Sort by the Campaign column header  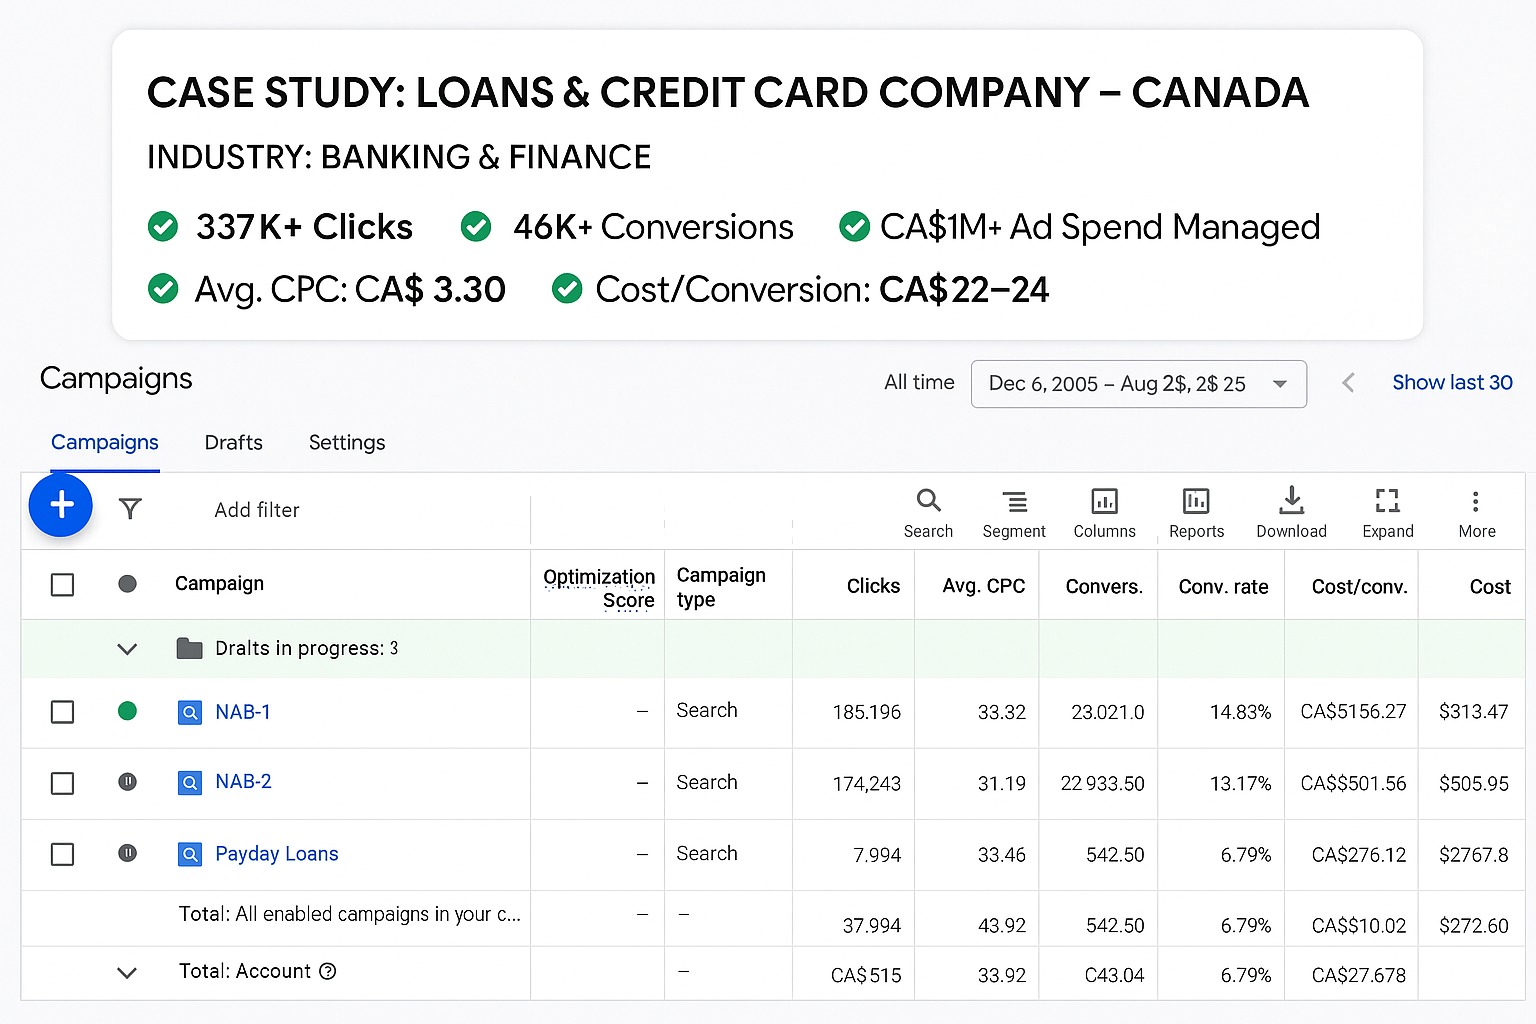click(219, 583)
